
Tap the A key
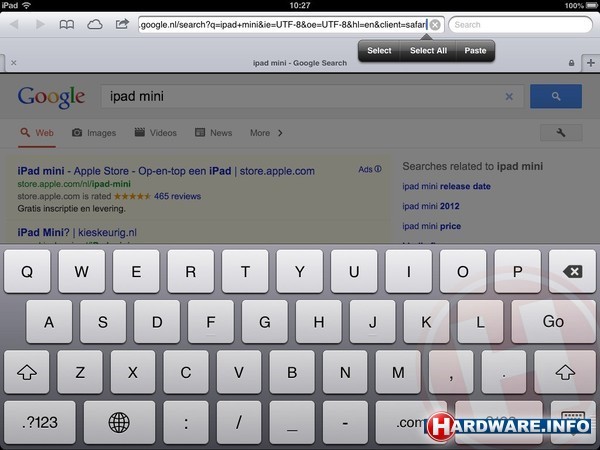tap(49, 321)
